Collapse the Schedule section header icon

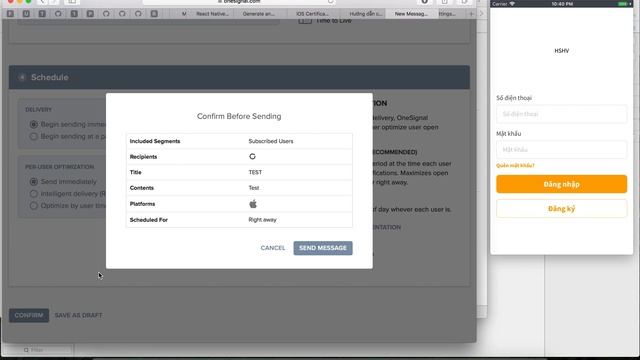point(22,77)
